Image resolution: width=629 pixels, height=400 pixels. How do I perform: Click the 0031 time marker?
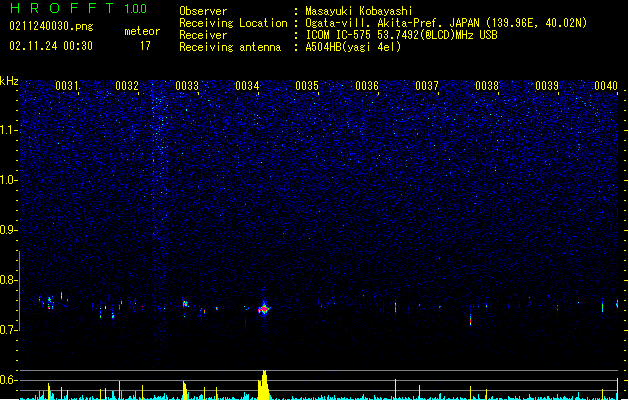[x=67, y=86]
